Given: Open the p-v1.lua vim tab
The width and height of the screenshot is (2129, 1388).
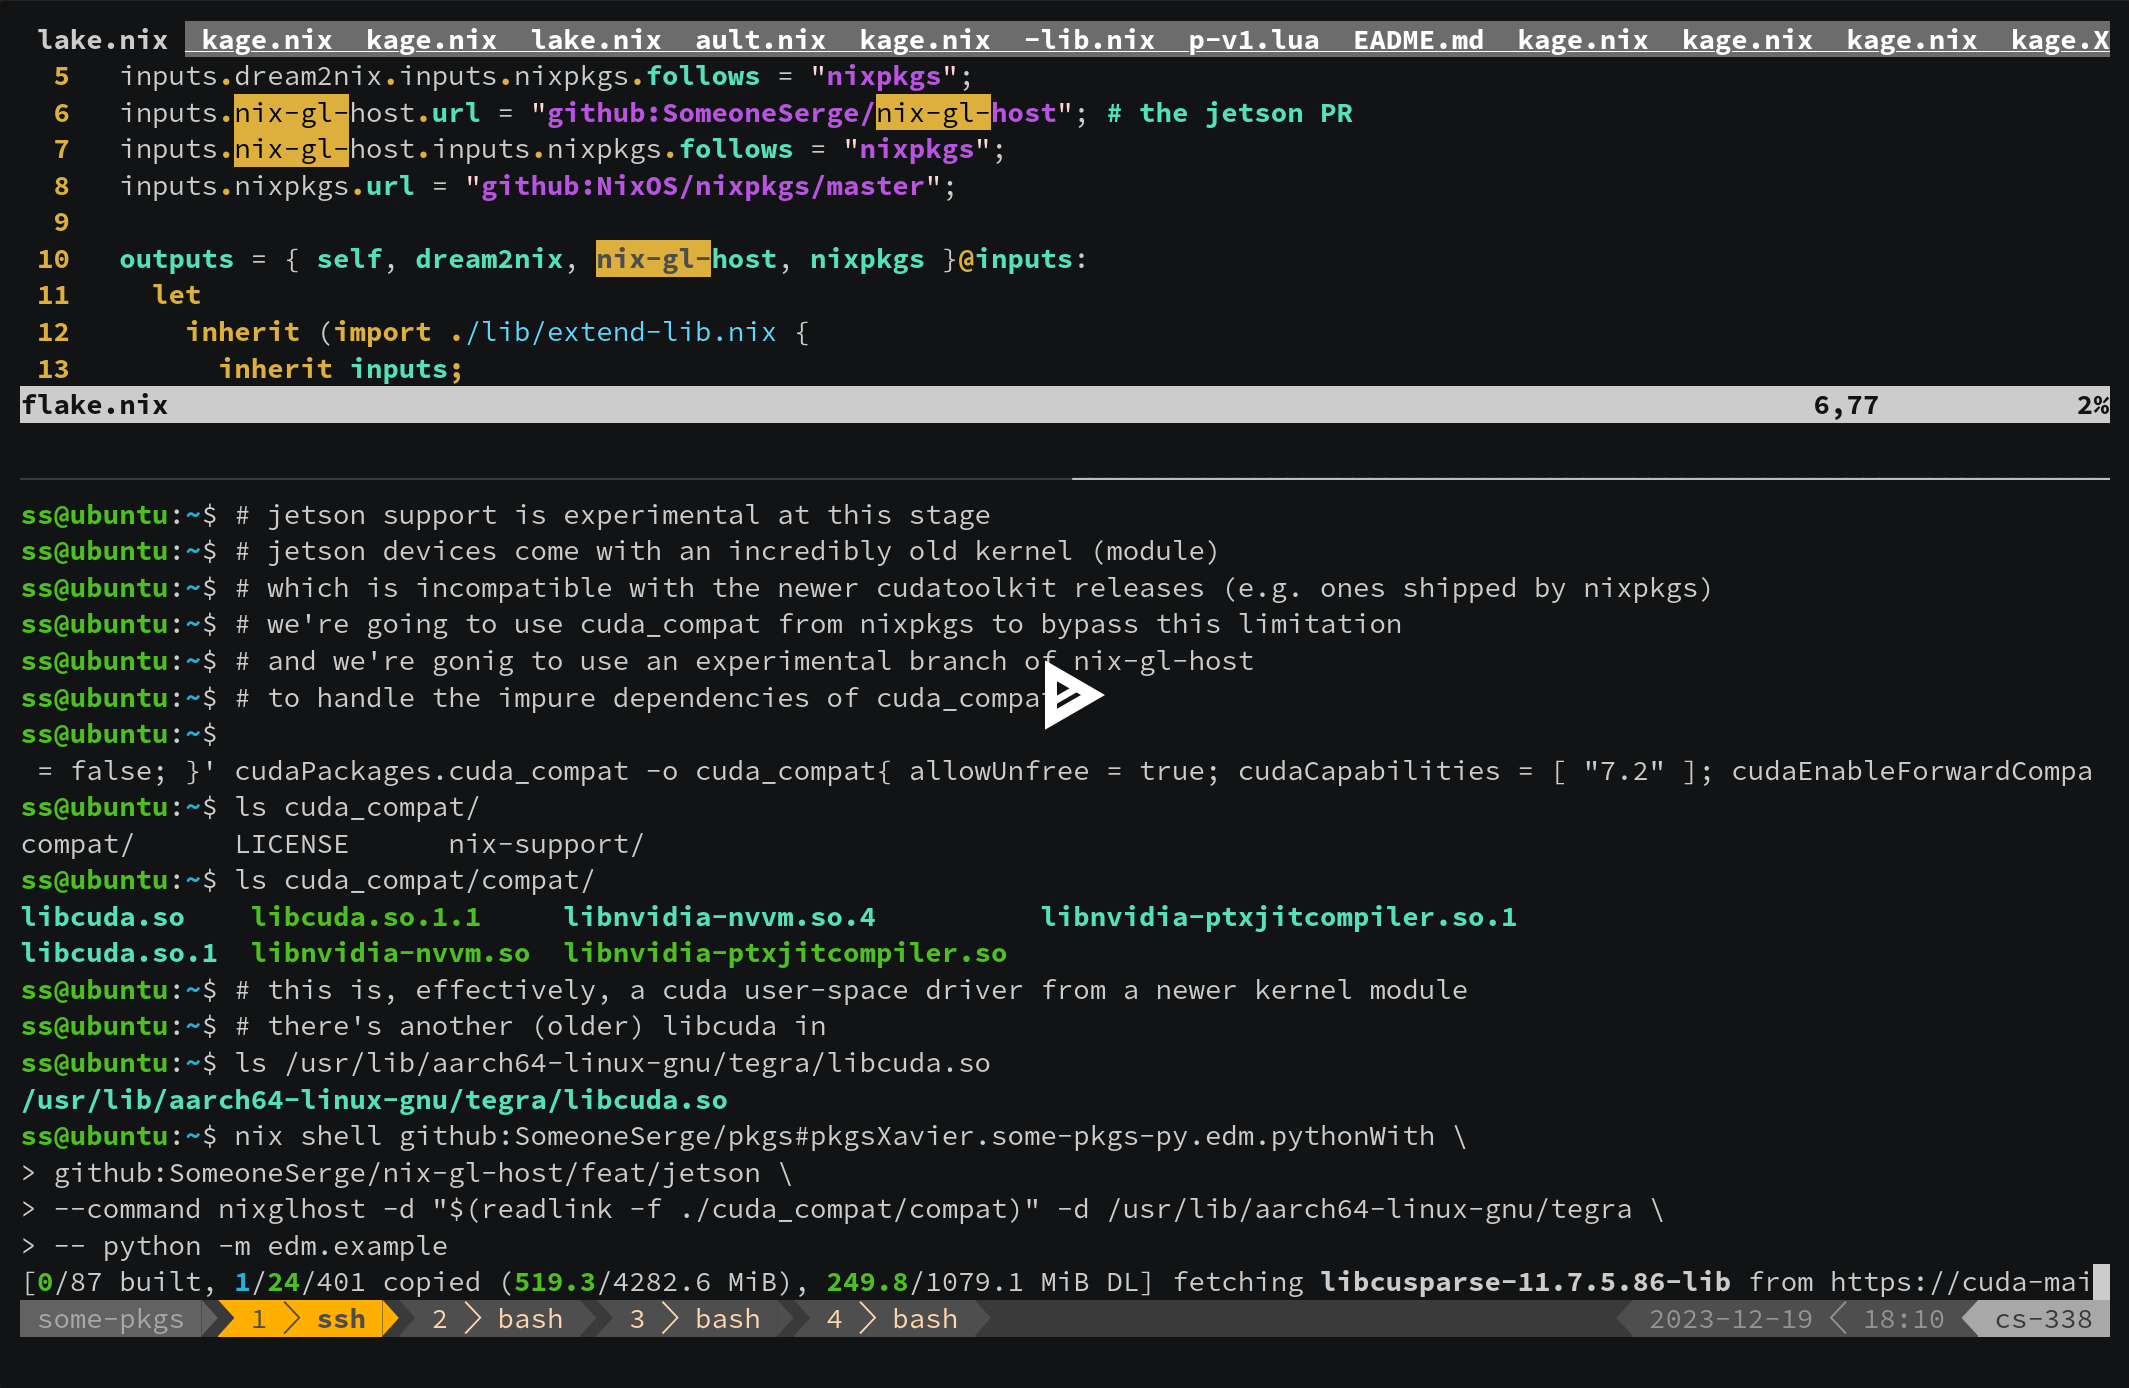Looking at the screenshot, I should click(x=1253, y=40).
